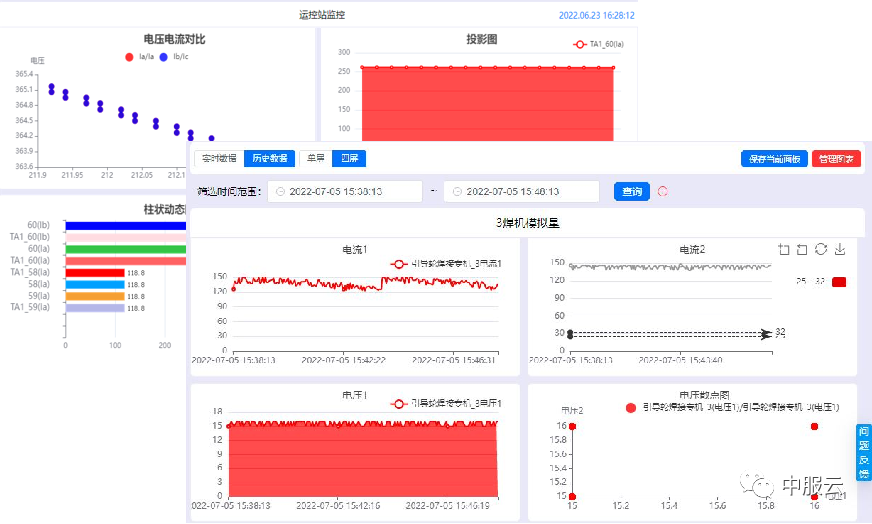Toggle the red Ia/Ia legend marker
Viewport: 872px width, 524px height.
[x=129, y=57]
